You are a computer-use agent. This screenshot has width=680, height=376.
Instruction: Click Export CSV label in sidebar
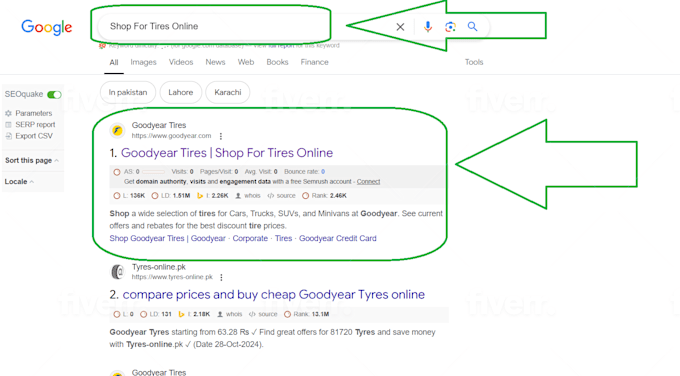coord(34,136)
